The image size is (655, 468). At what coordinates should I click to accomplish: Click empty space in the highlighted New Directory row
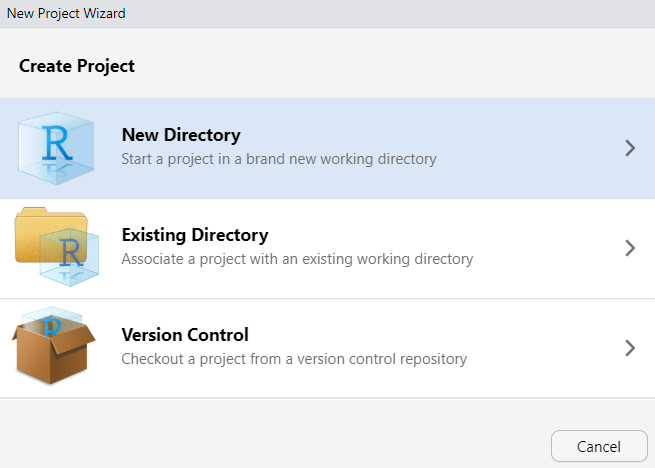[530, 148]
